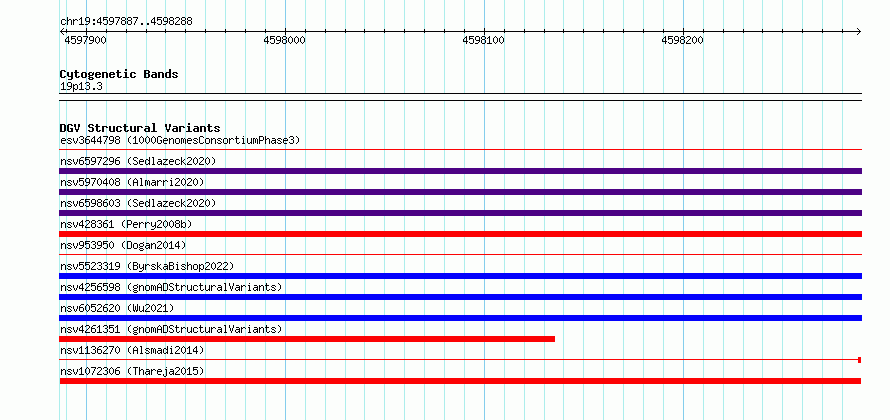
Task: Select the nsv6597296 (Sedlazeck2020) label
Action: [x=138, y=161]
